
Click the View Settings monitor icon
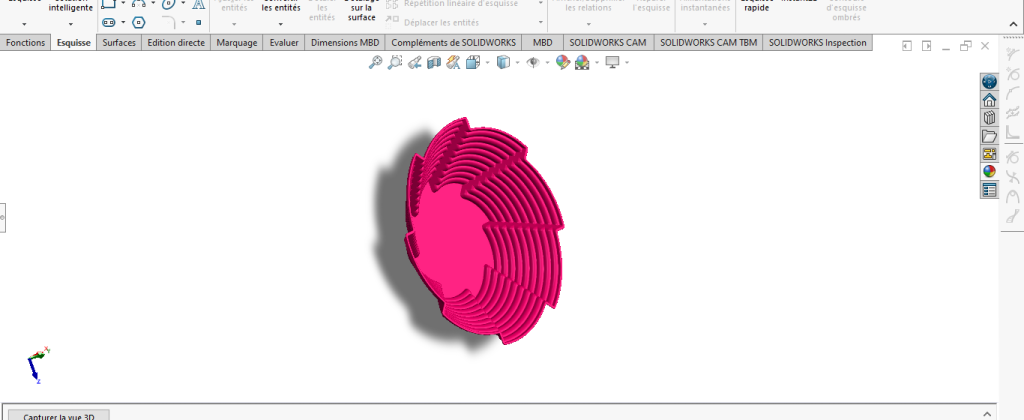612,63
